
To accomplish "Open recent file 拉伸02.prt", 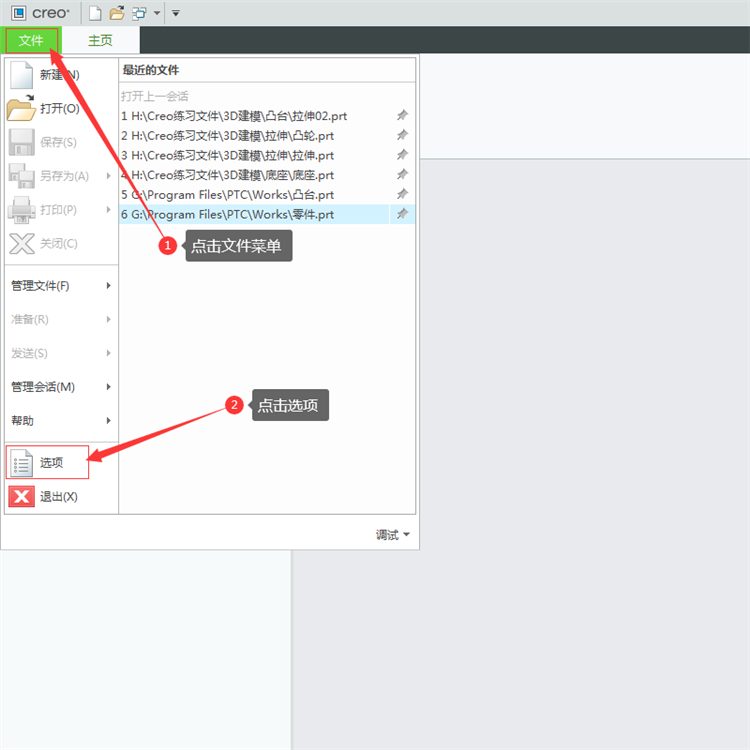I will point(254,116).
